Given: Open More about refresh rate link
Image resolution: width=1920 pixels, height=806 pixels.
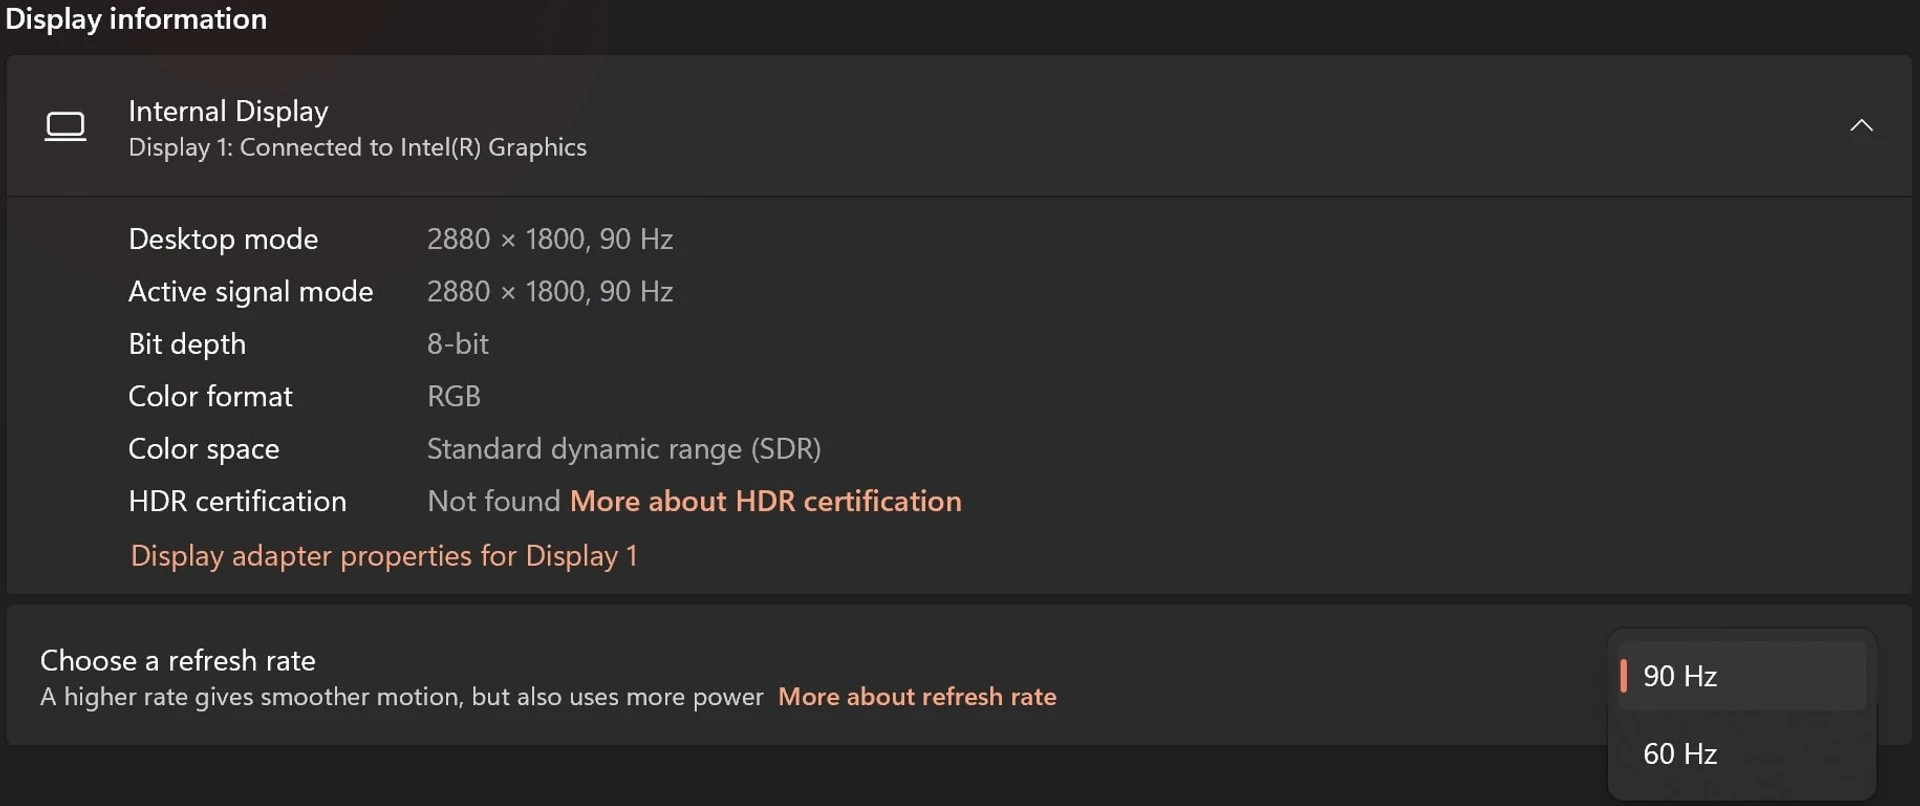Looking at the screenshot, I should click(x=917, y=697).
